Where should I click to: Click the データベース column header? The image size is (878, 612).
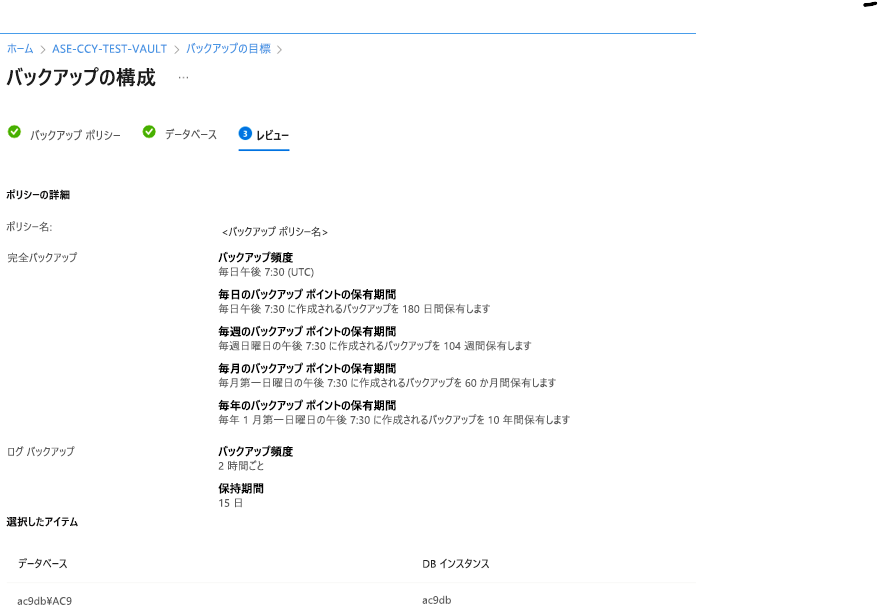(43, 564)
